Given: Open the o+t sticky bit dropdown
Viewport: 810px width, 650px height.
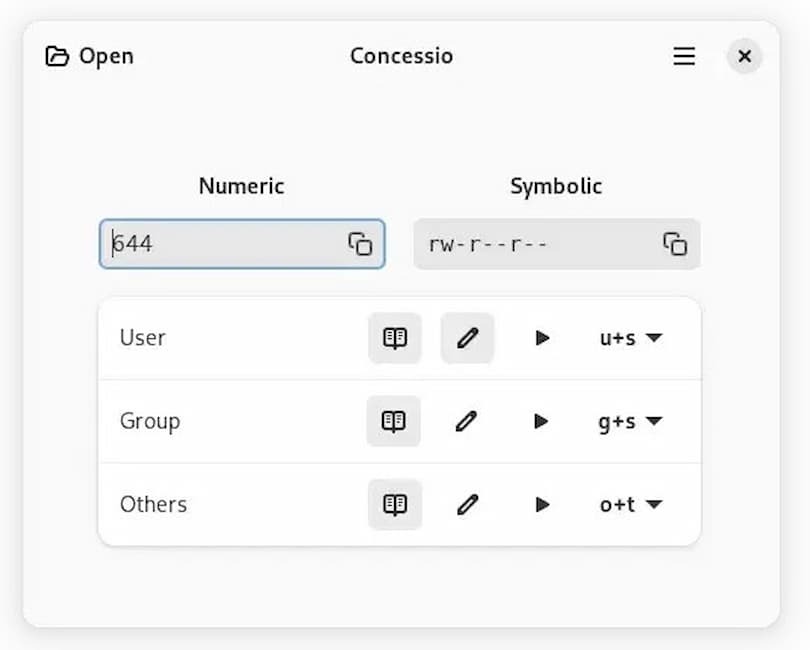Looking at the screenshot, I should click(631, 504).
